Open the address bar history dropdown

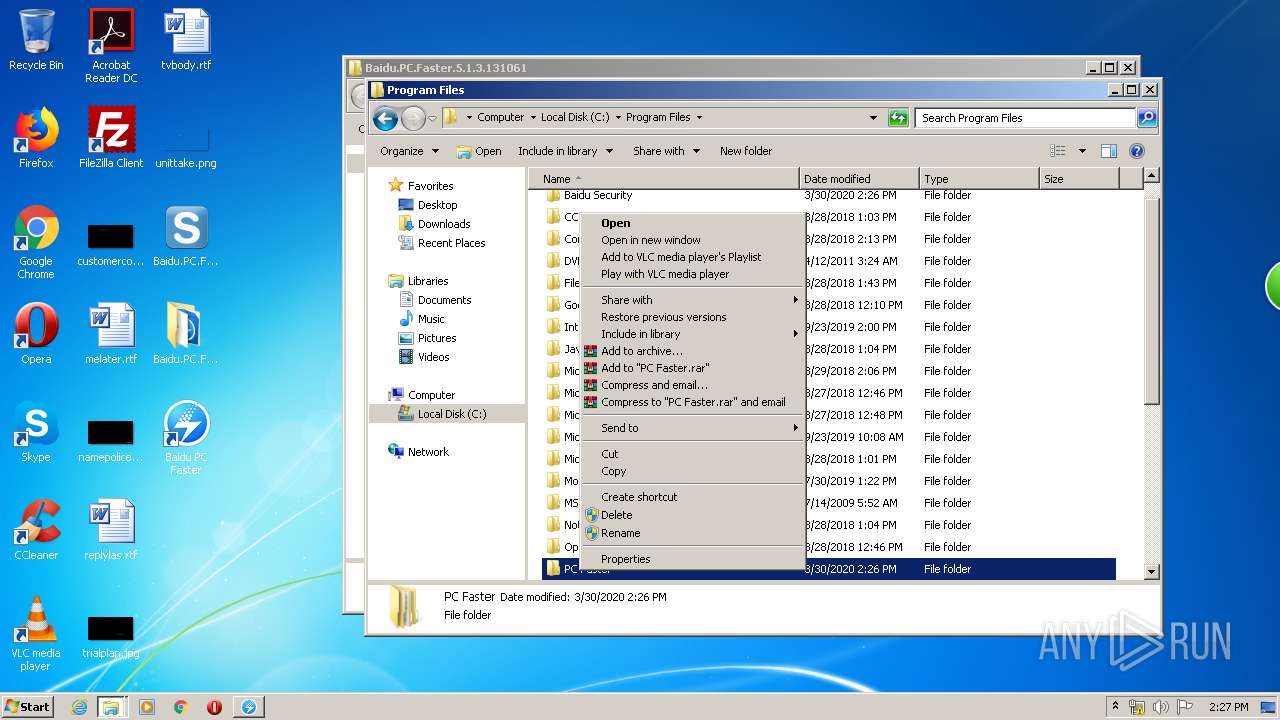pos(874,118)
